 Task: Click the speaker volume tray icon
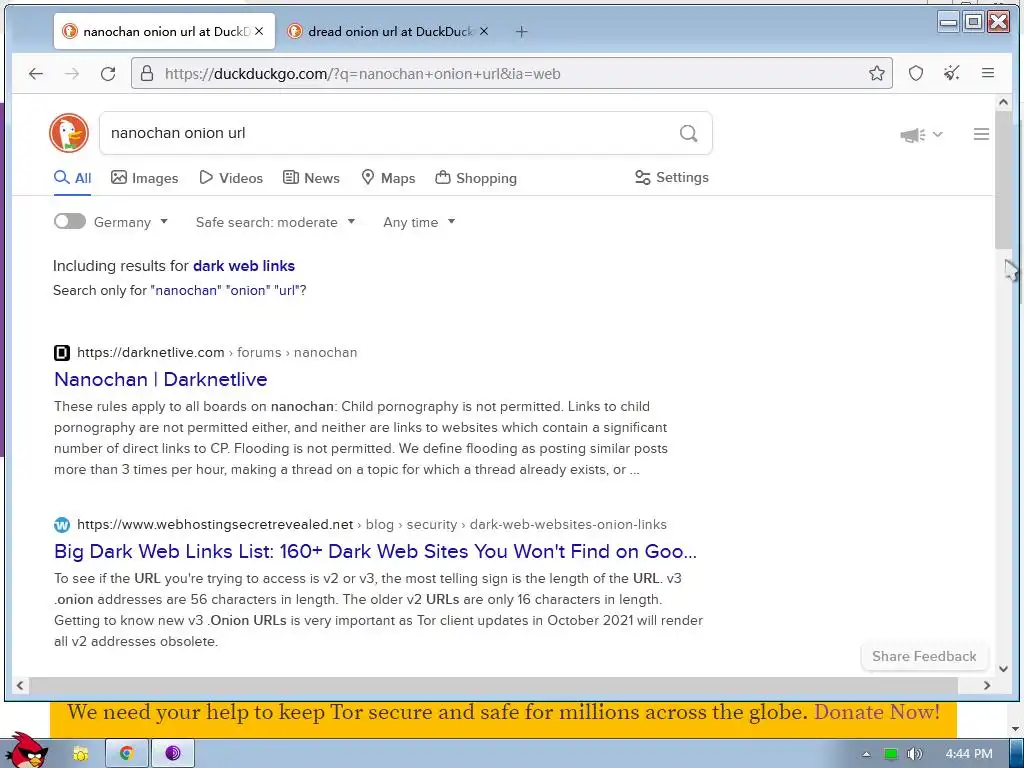[x=915, y=754]
